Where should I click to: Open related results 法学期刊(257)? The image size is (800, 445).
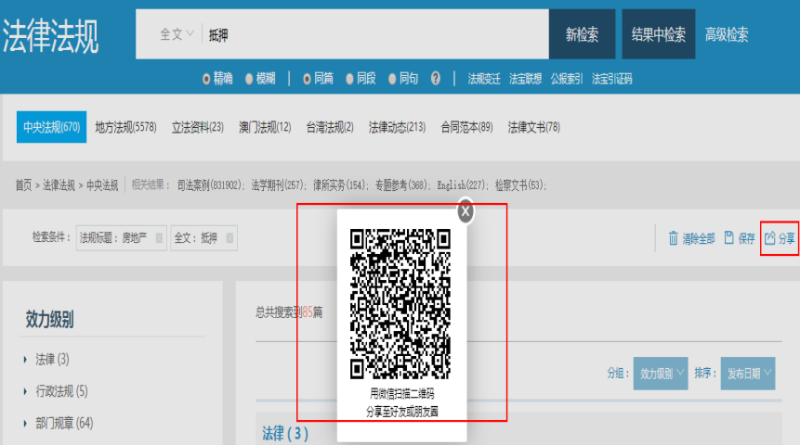[x=279, y=185]
